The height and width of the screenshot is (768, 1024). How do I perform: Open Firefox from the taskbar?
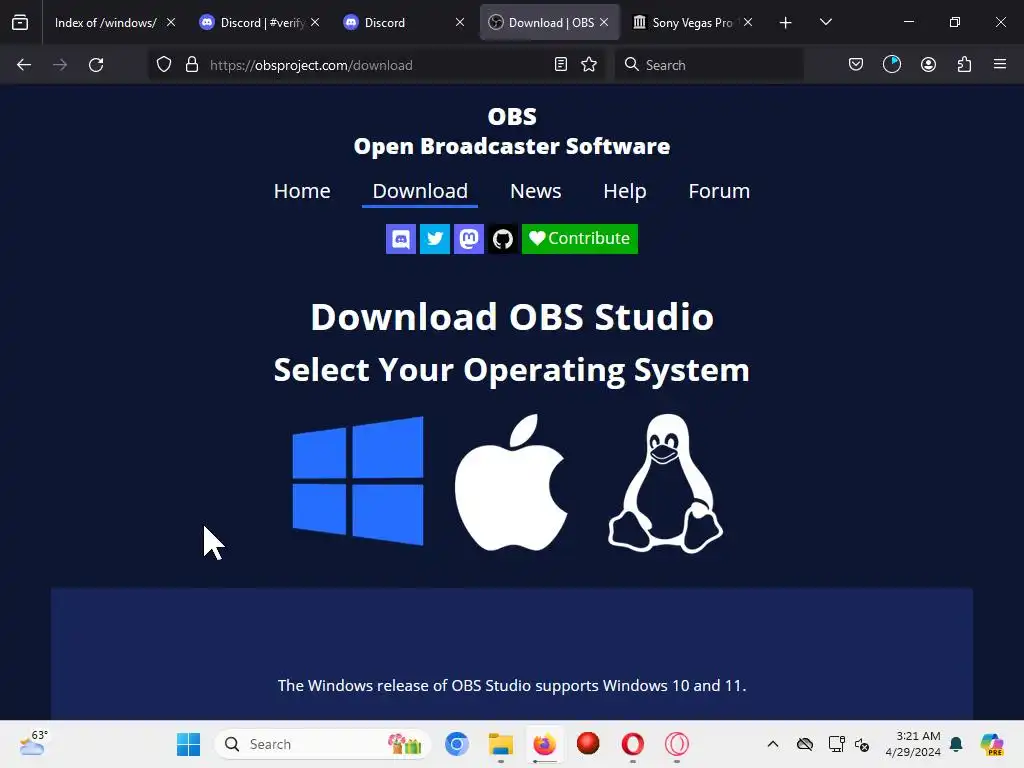[545, 744]
